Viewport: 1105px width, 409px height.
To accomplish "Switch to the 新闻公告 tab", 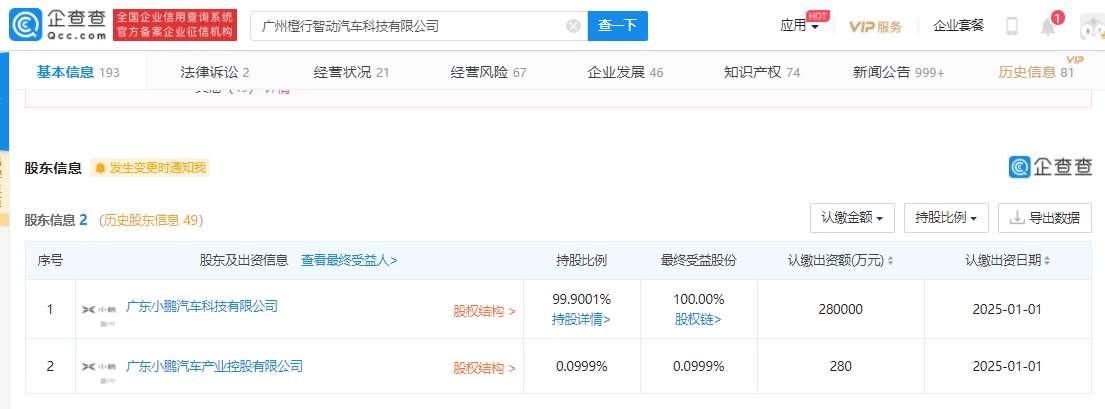I will coord(899,72).
